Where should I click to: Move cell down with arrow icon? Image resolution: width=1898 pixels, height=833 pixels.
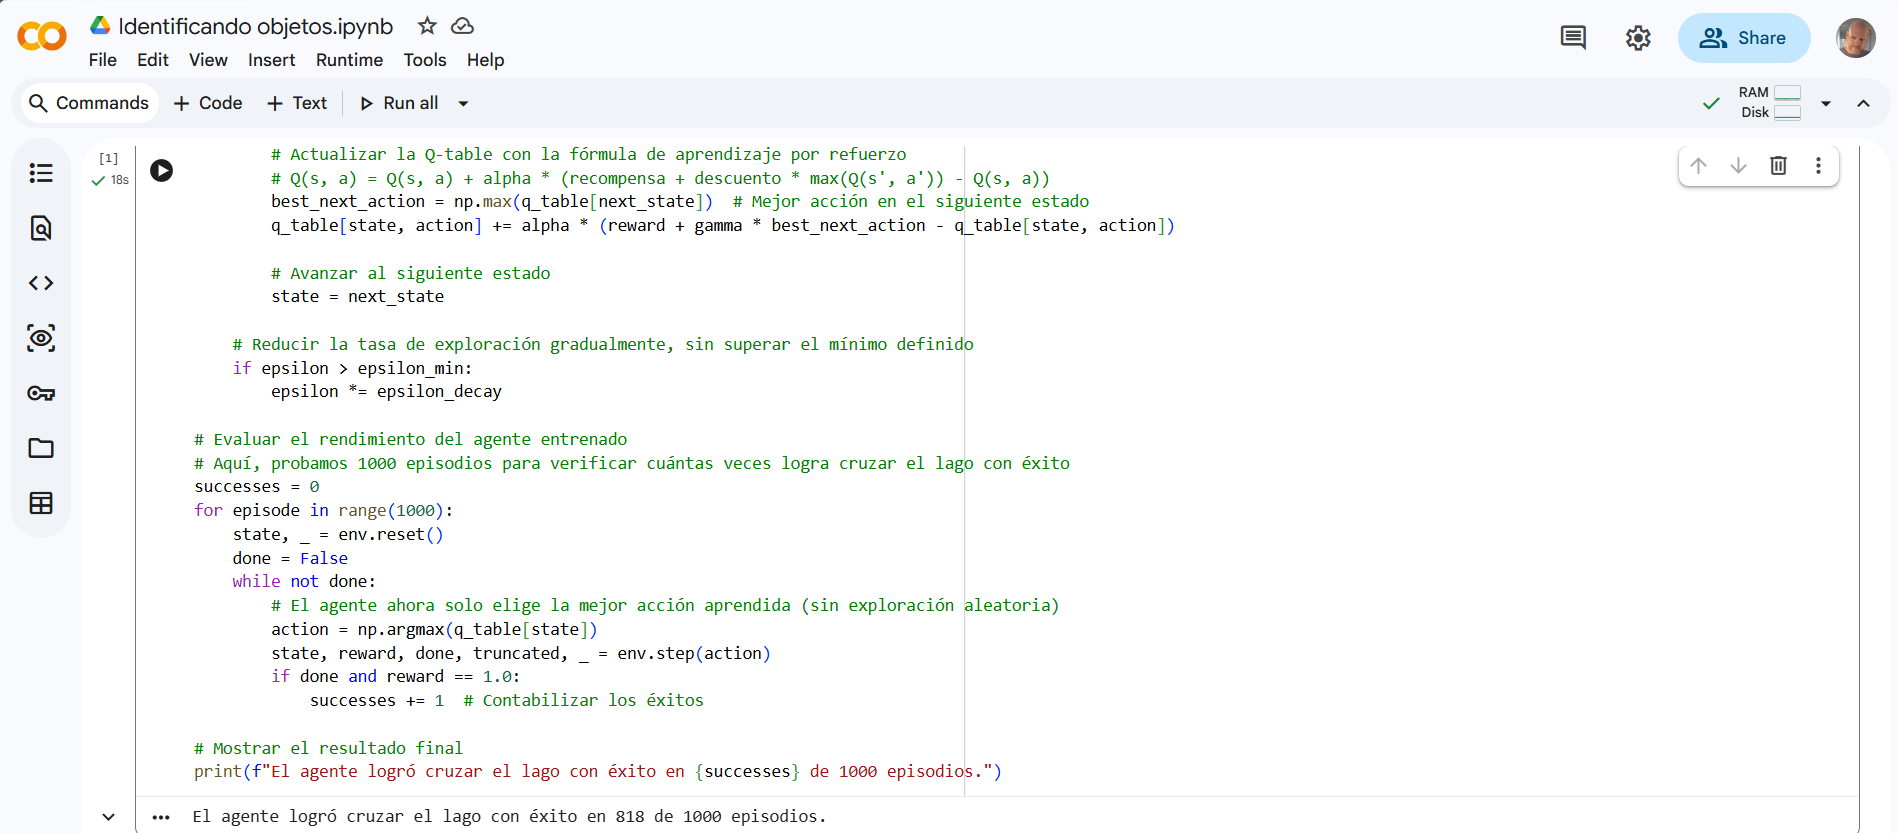(x=1738, y=165)
